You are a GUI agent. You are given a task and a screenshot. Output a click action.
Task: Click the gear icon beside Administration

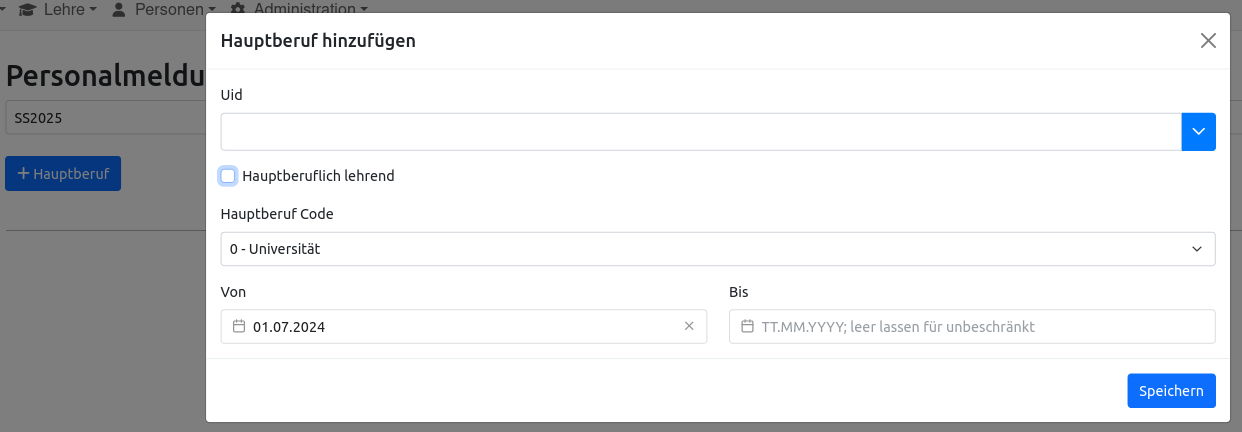click(238, 8)
